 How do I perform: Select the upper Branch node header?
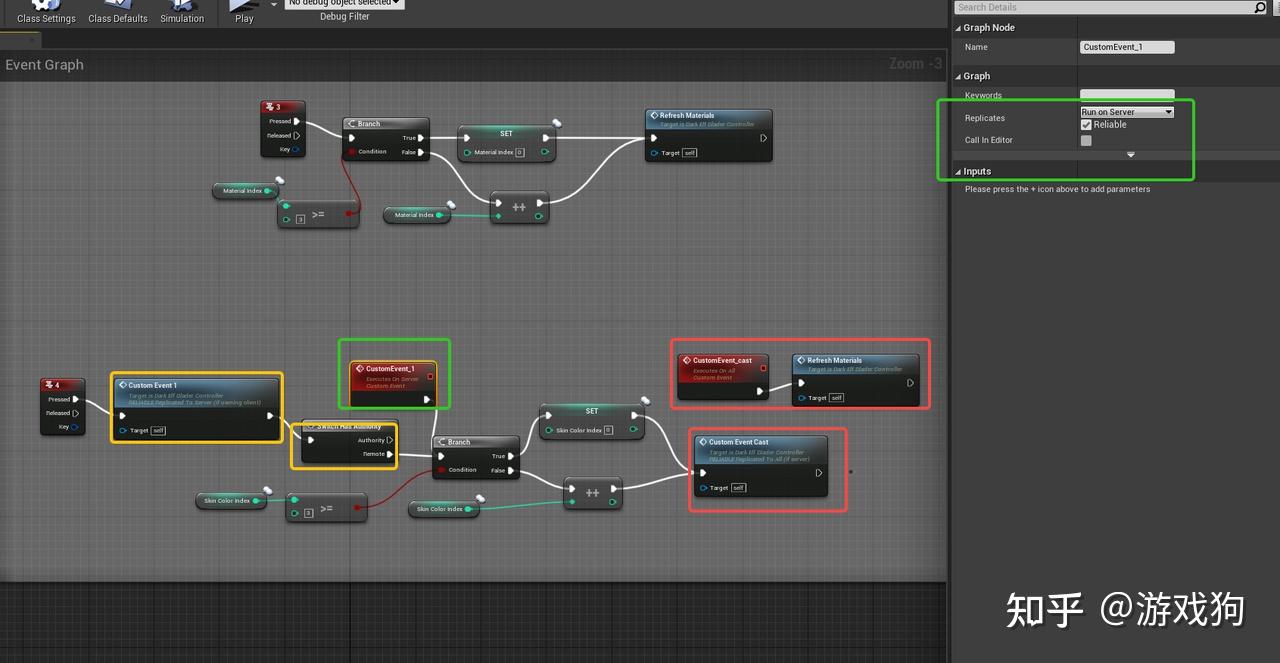(386, 124)
